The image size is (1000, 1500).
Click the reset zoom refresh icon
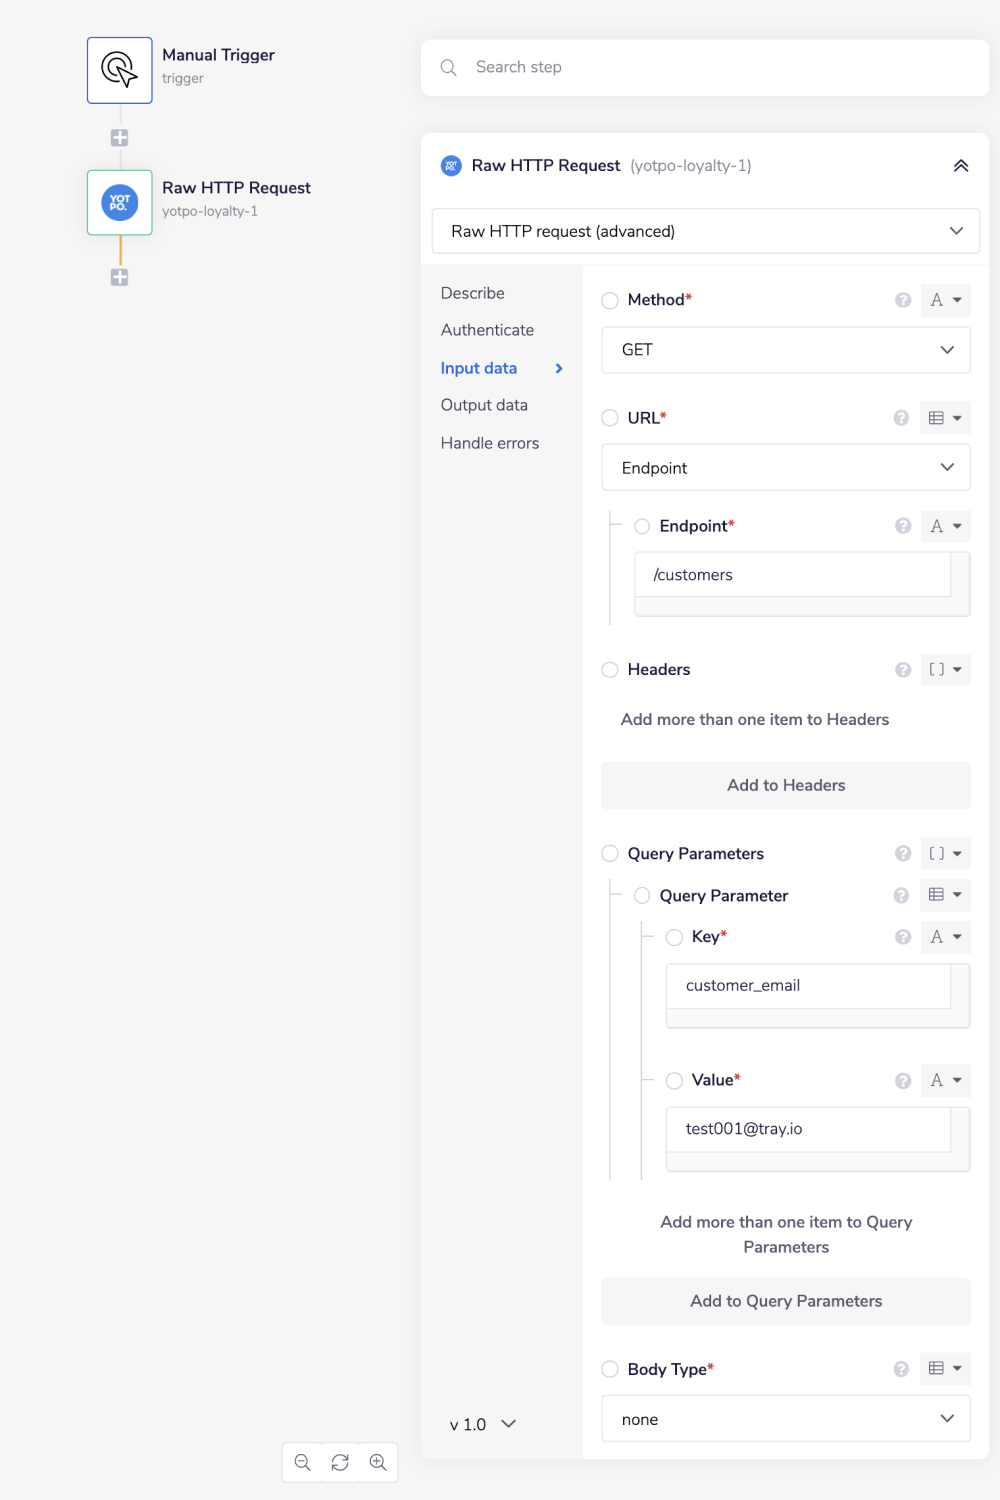pyautogui.click(x=340, y=1462)
